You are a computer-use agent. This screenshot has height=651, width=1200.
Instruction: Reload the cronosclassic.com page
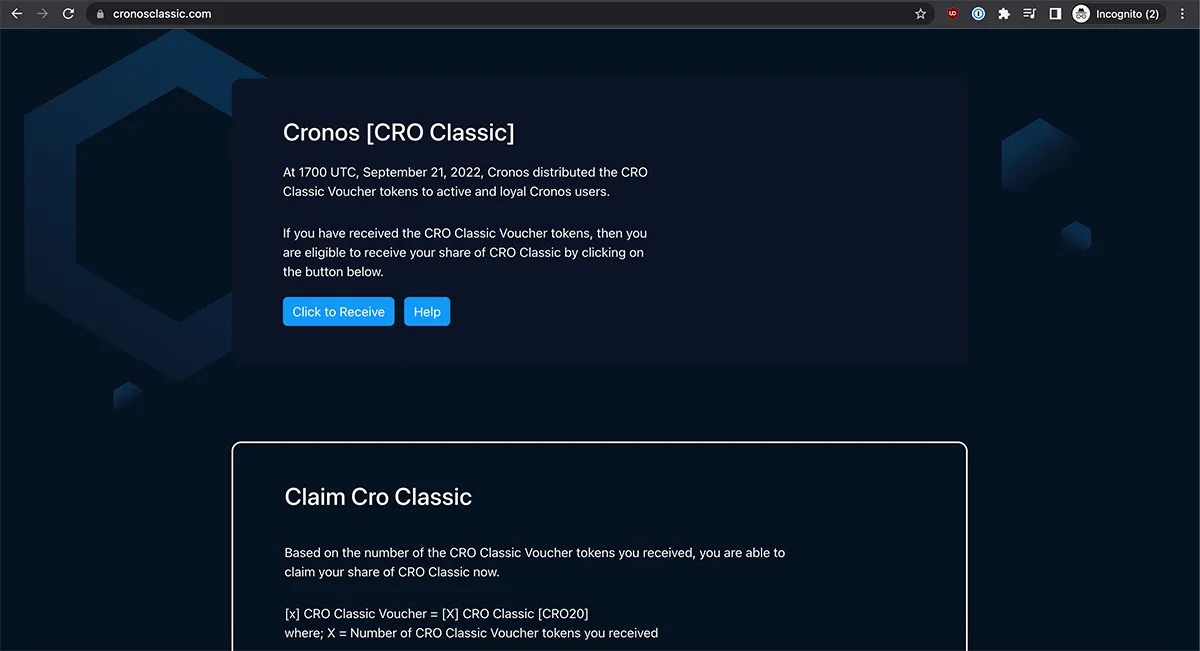(68, 14)
